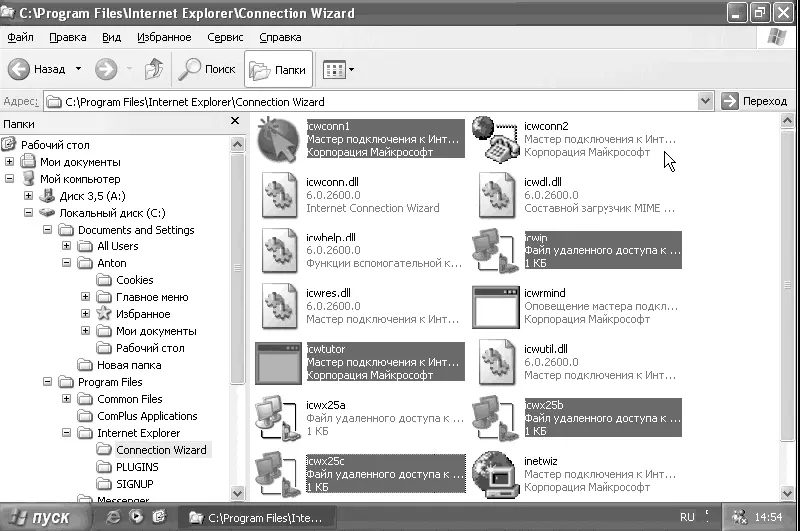Launch Windows Media Player from quick launch

click(136, 517)
